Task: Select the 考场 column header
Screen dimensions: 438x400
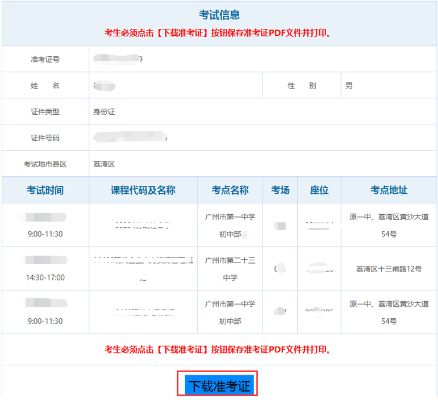Action: pyautogui.click(x=280, y=190)
